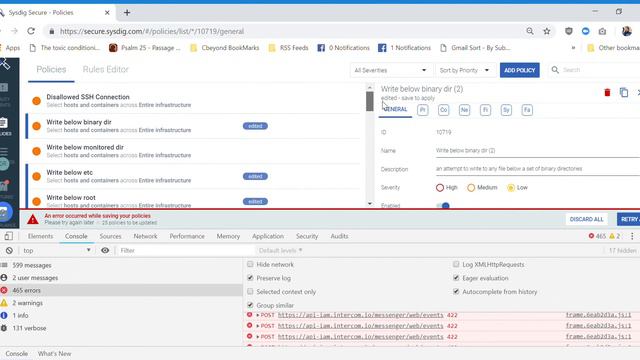
Task: Close the Sysdig Secure Policies tab
Action: [107, 13]
